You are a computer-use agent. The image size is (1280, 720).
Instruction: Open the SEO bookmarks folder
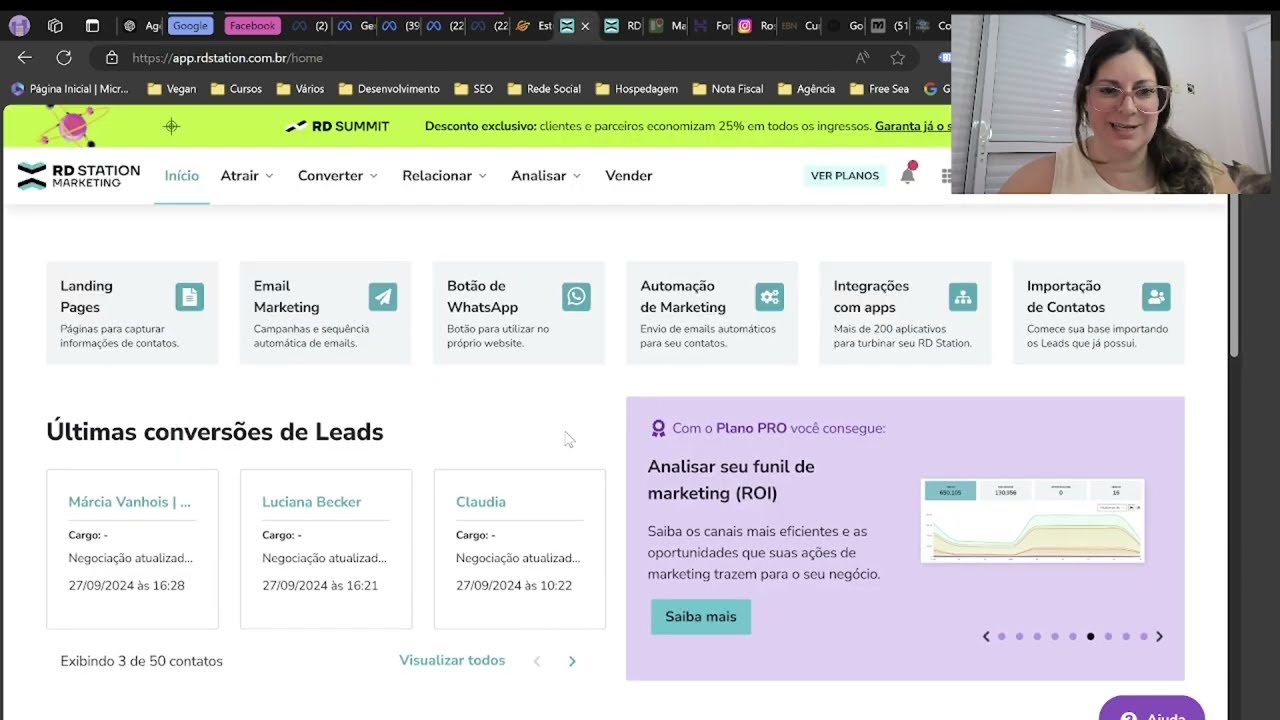473,89
